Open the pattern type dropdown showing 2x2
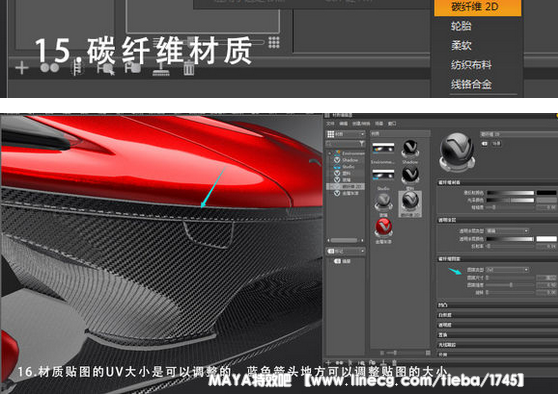 507,270
